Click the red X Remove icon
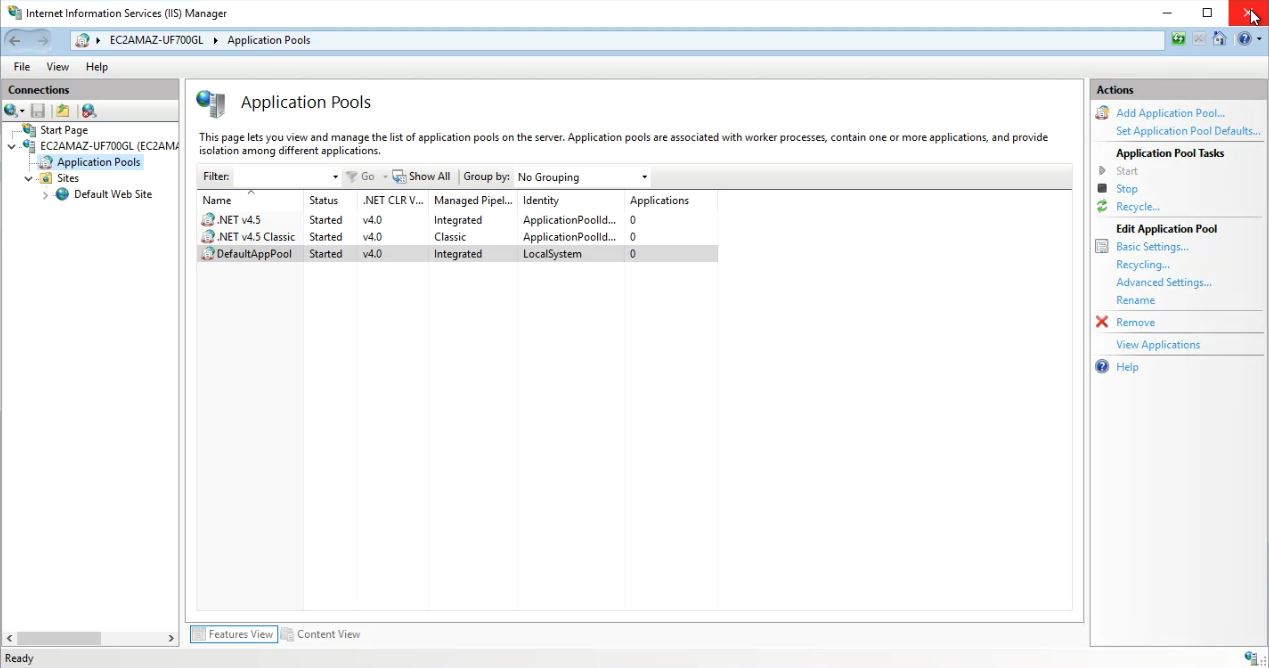Viewport: 1269px width, 668px height. point(1102,322)
